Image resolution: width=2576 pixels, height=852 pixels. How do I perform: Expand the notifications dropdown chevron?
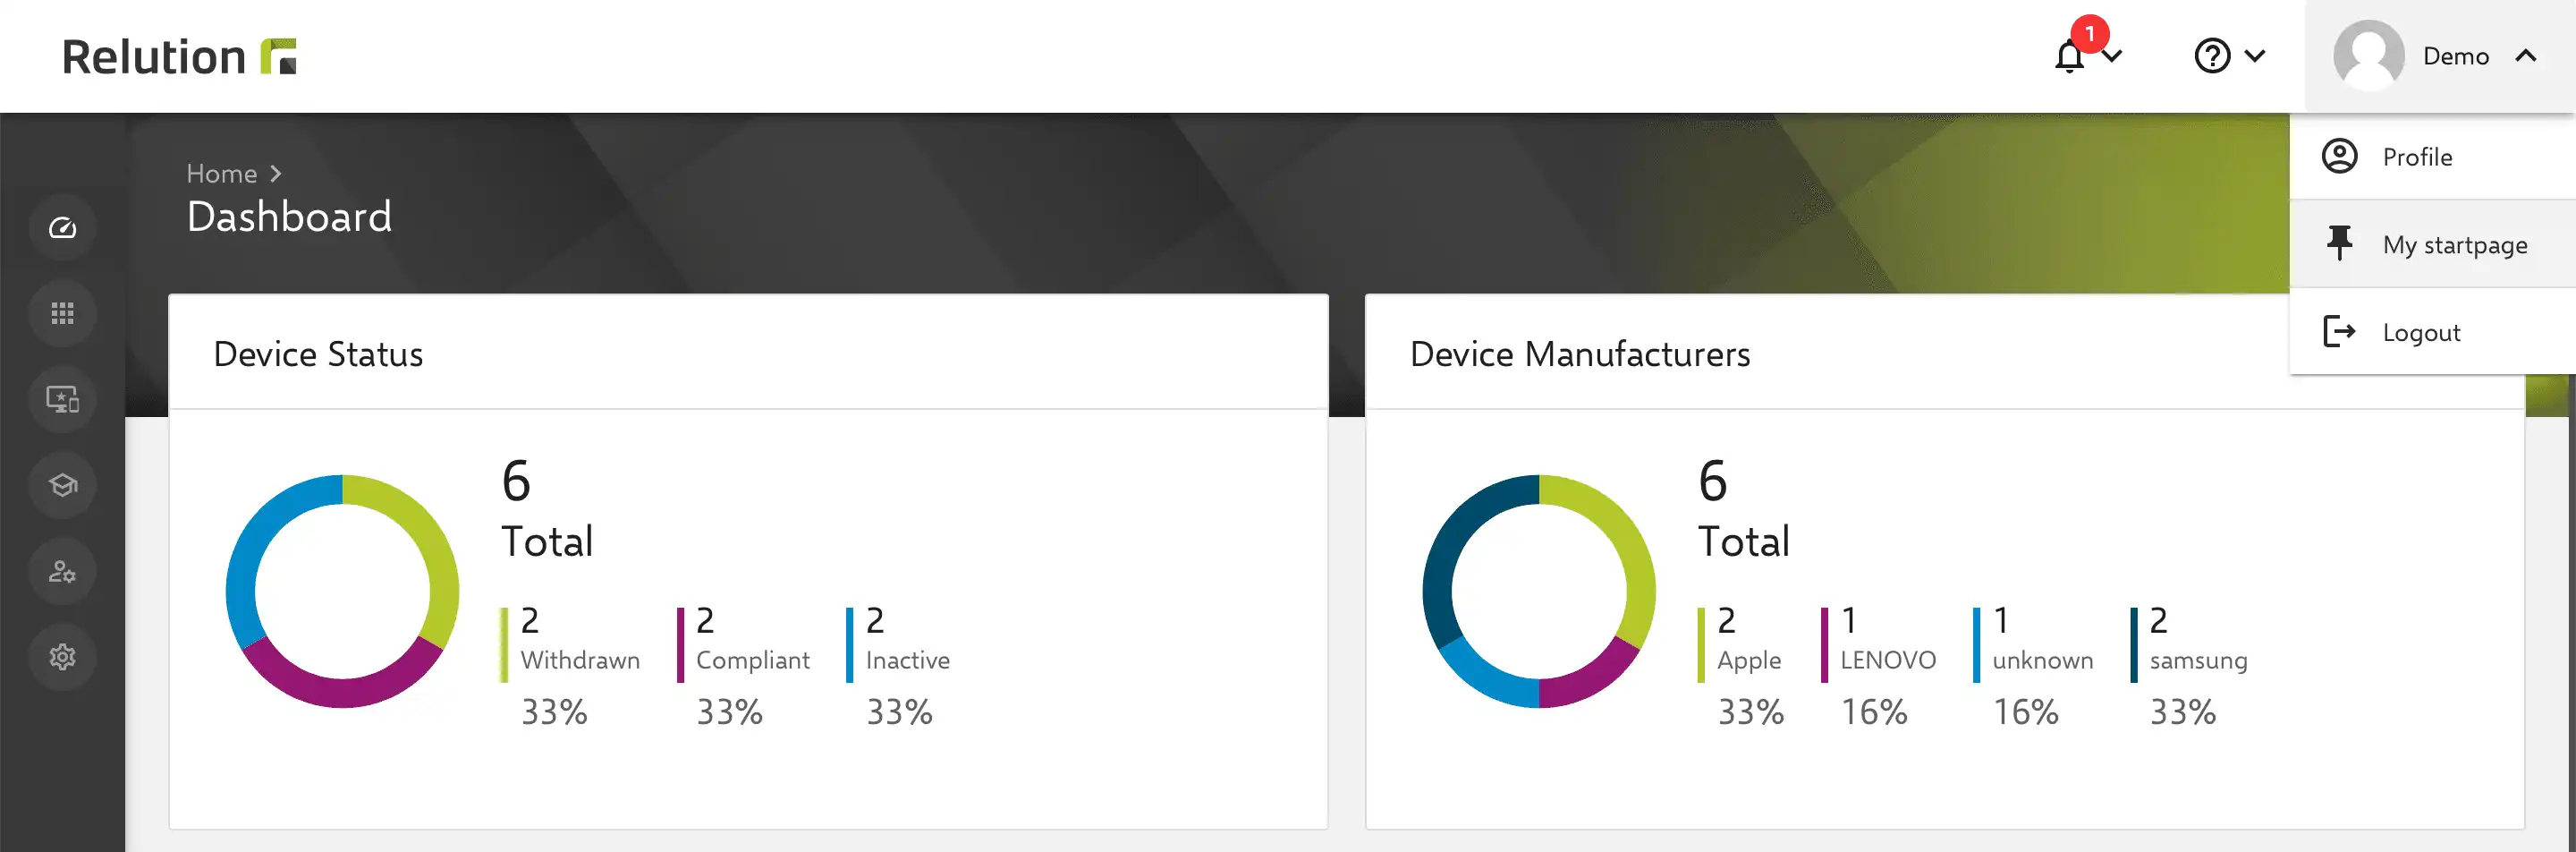[x=2111, y=57]
